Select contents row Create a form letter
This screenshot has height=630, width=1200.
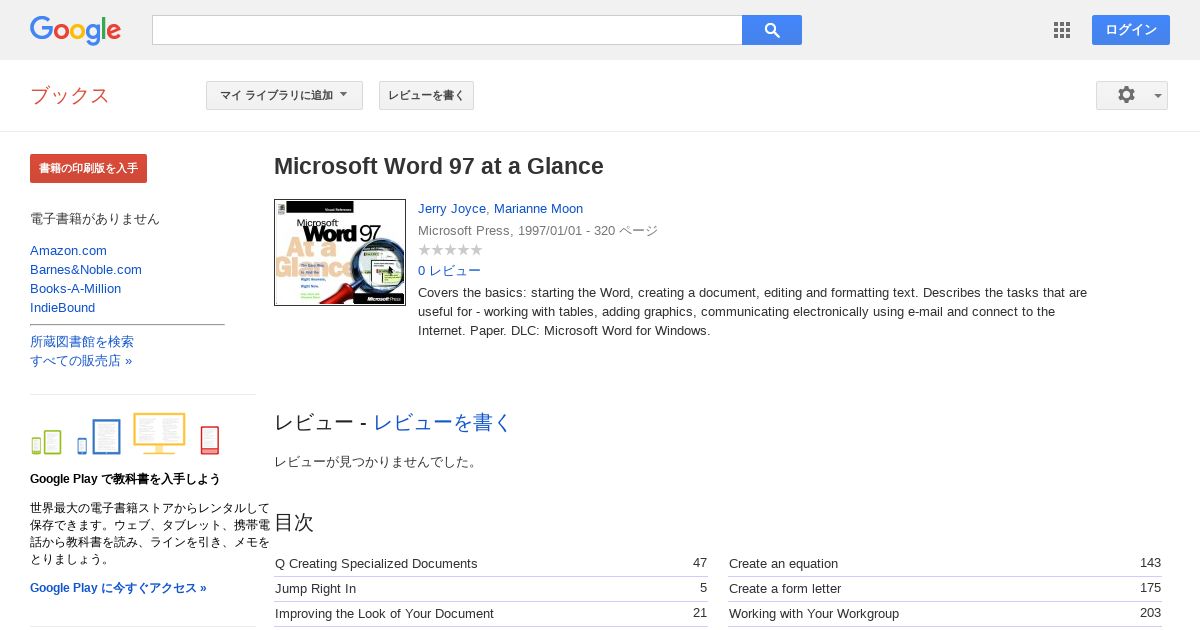(x=945, y=588)
